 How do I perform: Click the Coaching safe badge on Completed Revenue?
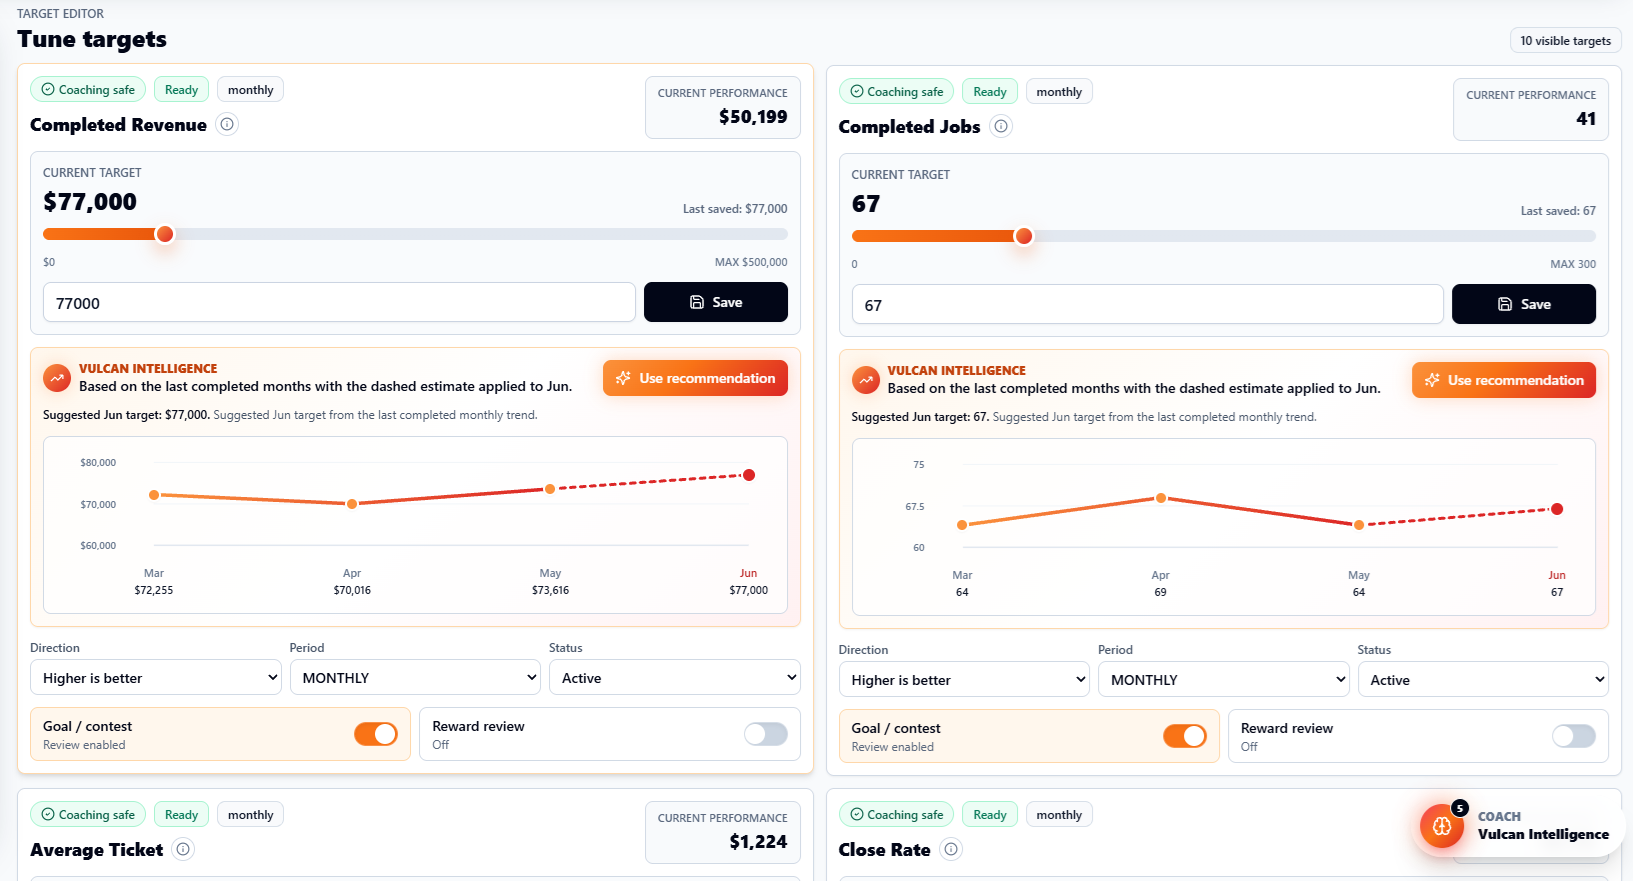click(x=88, y=89)
